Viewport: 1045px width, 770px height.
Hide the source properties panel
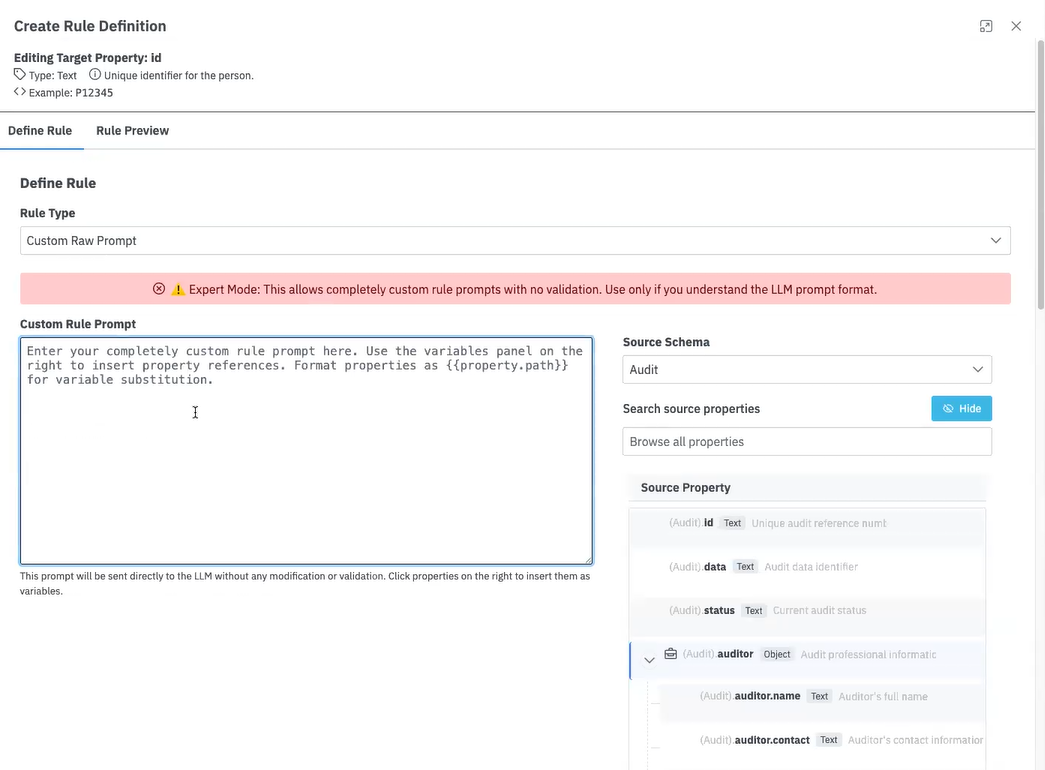pyautogui.click(x=961, y=408)
